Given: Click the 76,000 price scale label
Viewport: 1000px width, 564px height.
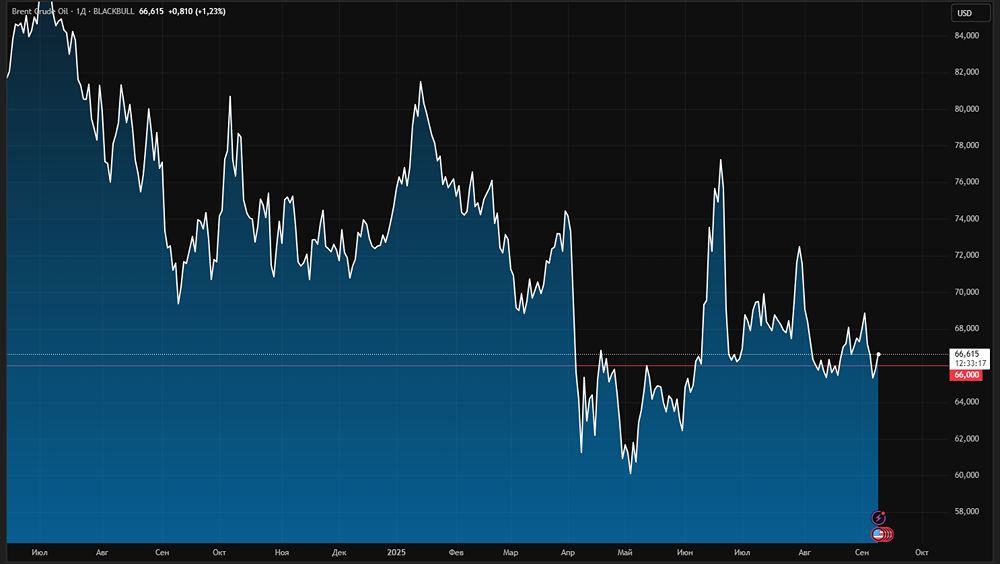Looking at the screenshot, I should [x=966, y=182].
